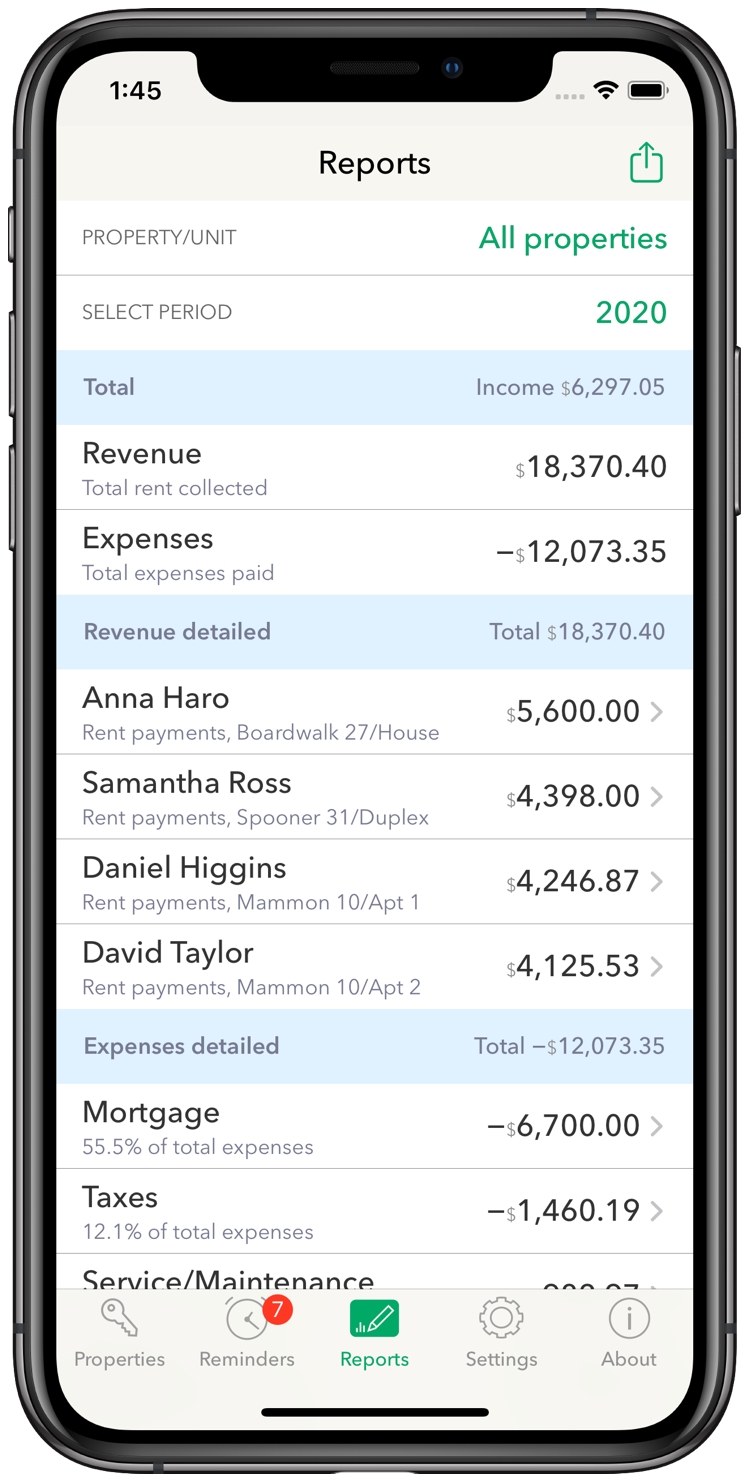Open David Taylor rent payments
Image resolution: width=750 pixels, height=1481 pixels.
click(x=374, y=967)
